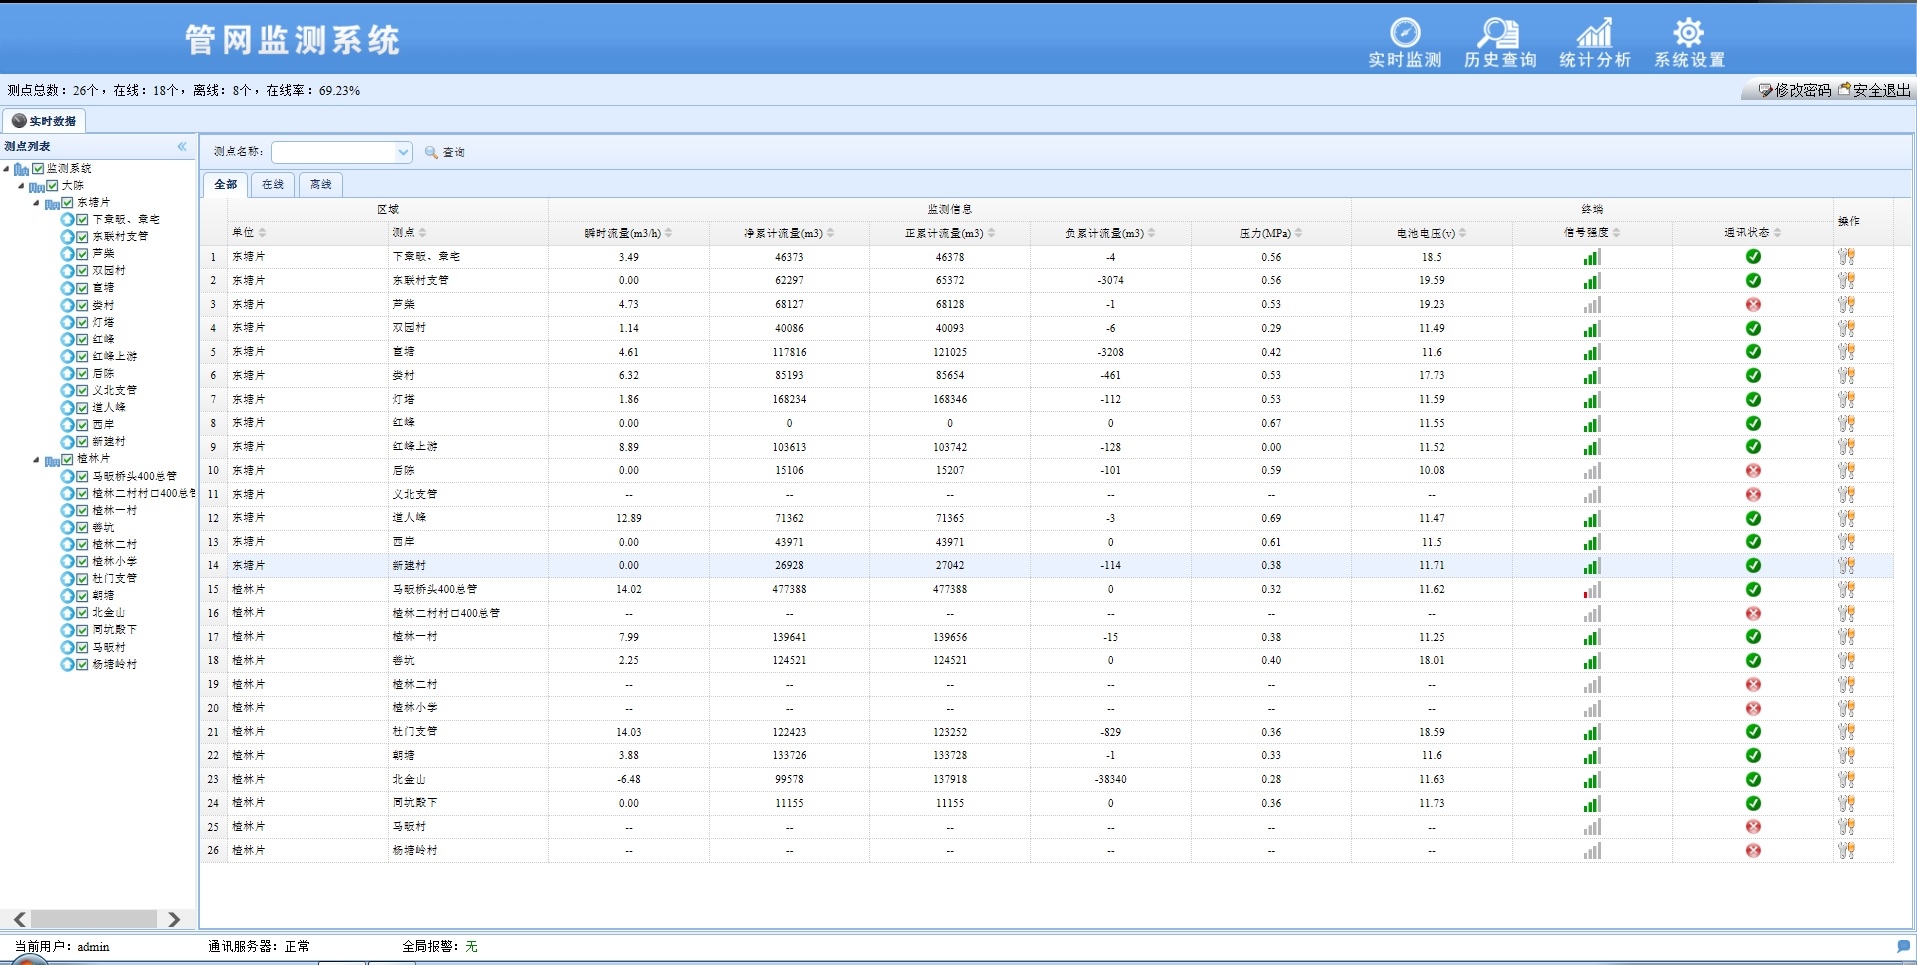Click the tree panel scroll right arrow
This screenshot has height=965, width=1917.
click(175, 919)
